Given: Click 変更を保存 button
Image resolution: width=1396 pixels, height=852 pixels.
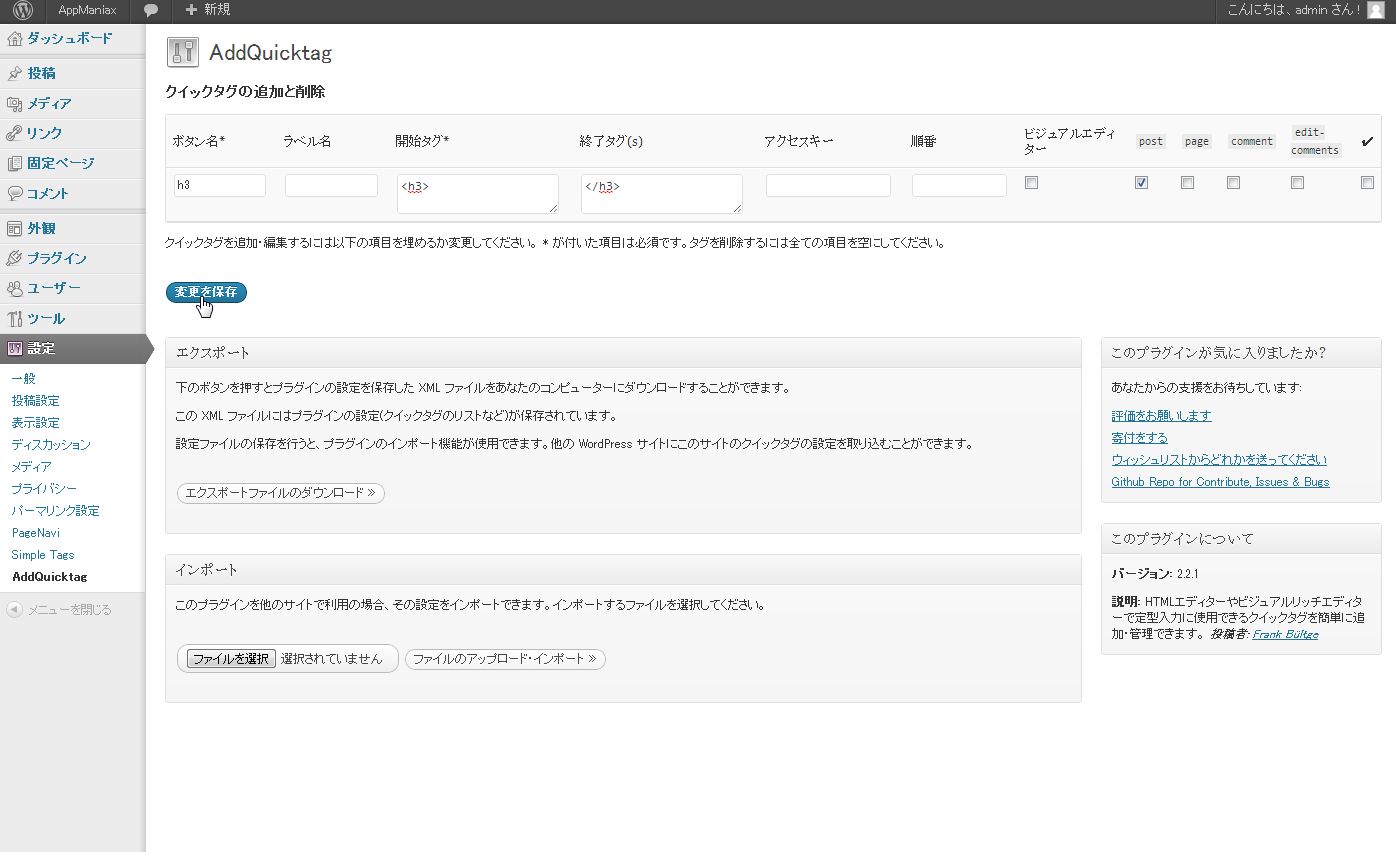Looking at the screenshot, I should click(206, 292).
